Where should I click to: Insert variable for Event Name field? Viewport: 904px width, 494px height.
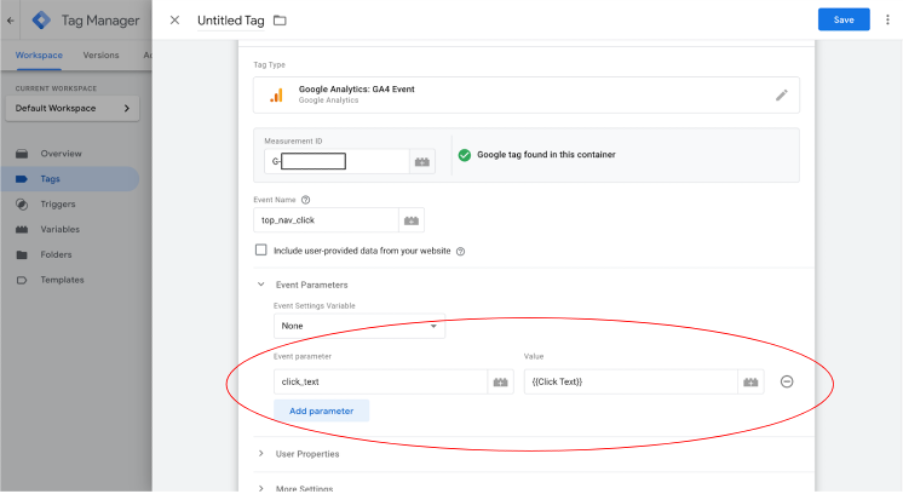[411, 220]
